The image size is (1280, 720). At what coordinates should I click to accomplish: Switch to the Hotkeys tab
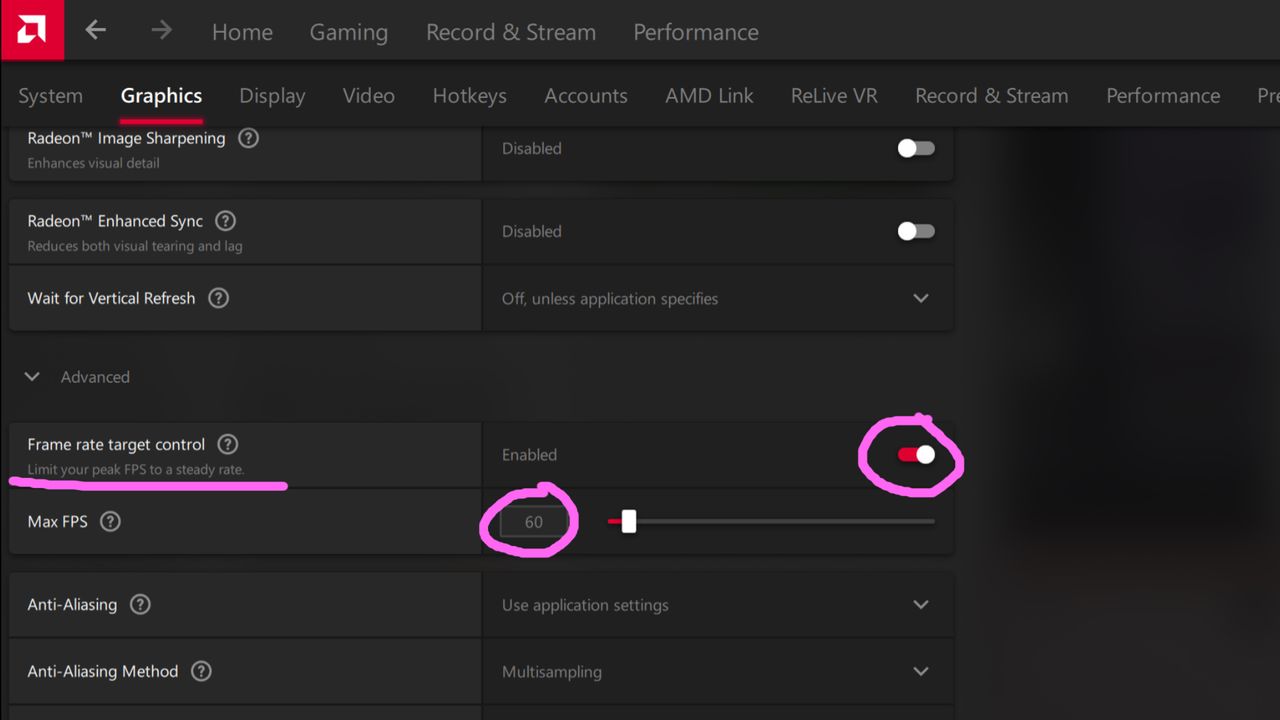point(469,96)
